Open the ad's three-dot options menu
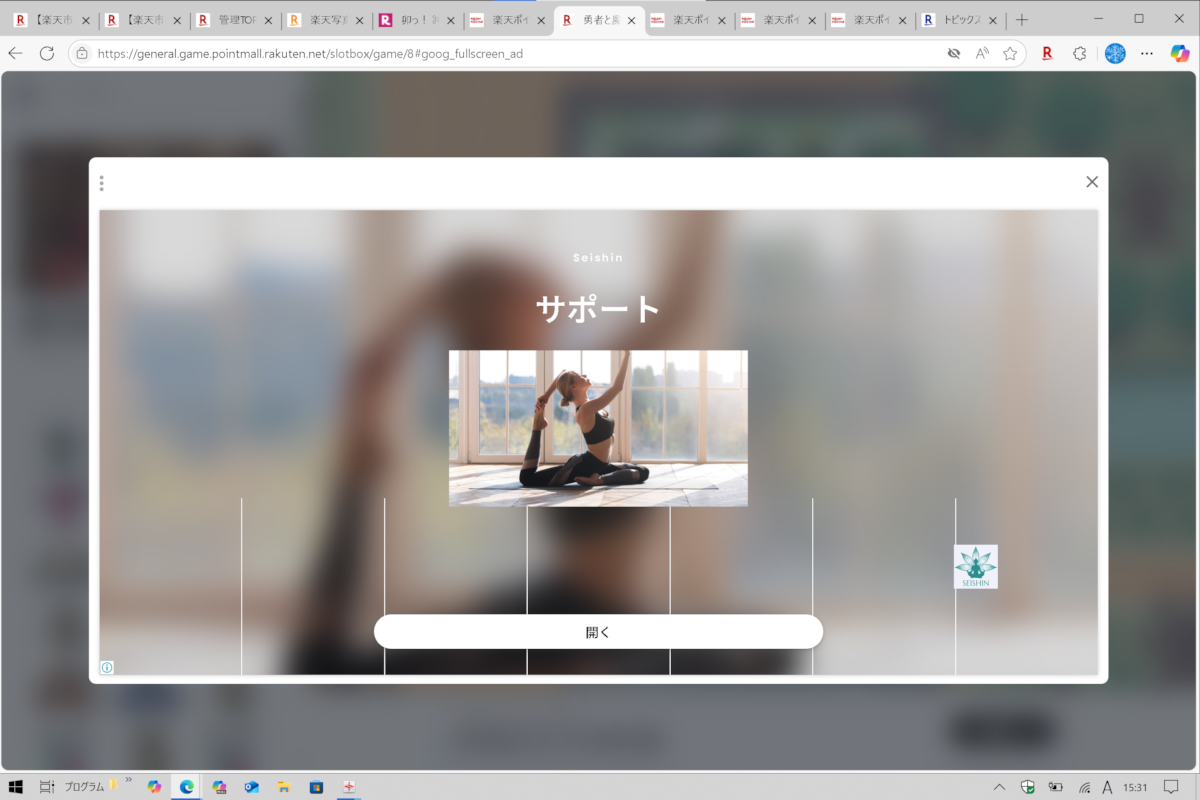The height and width of the screenshot is (800, 1200). pos(101,183)
